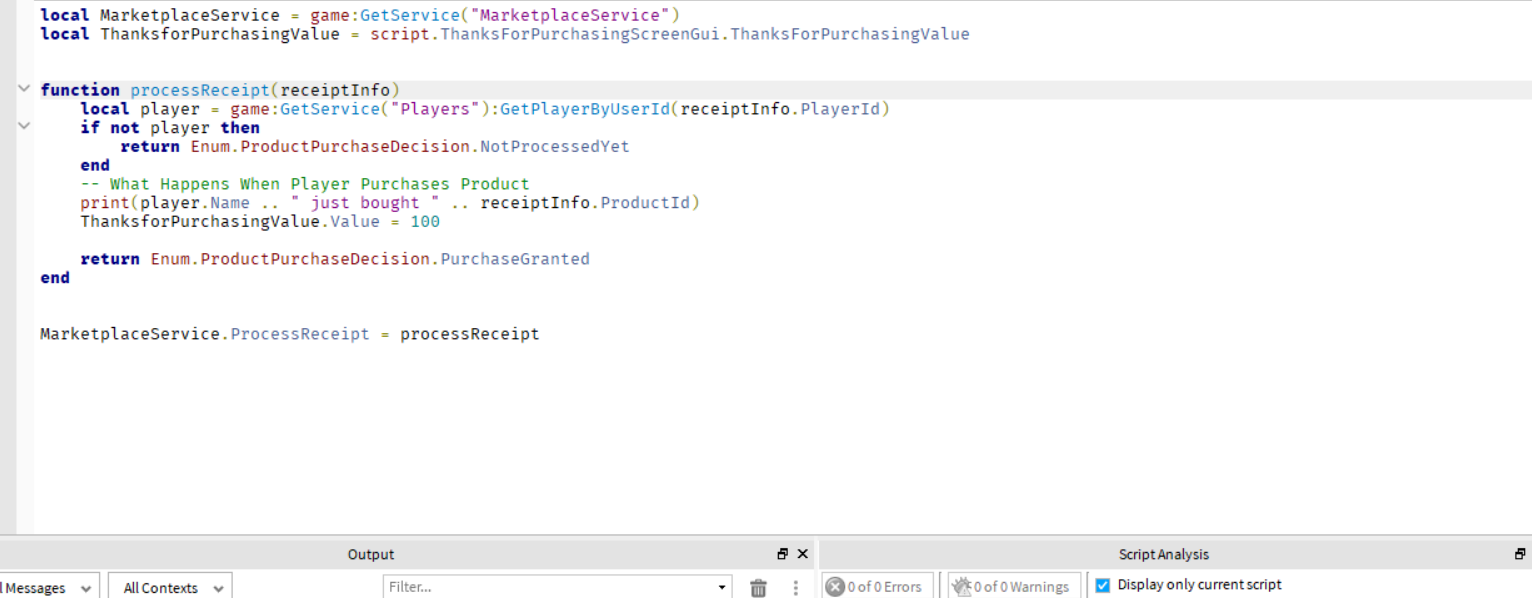Click the 0 of 0 Errors button

click(x=877, y=587)
